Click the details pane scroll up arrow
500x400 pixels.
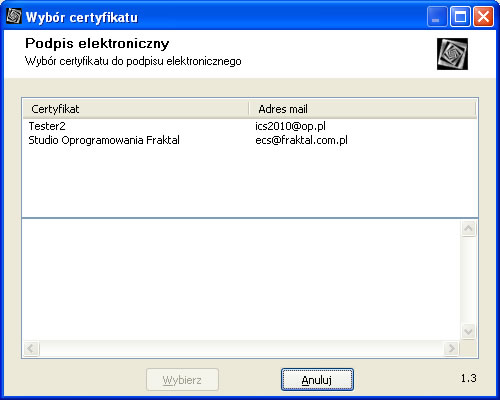(x=468, y=228)
